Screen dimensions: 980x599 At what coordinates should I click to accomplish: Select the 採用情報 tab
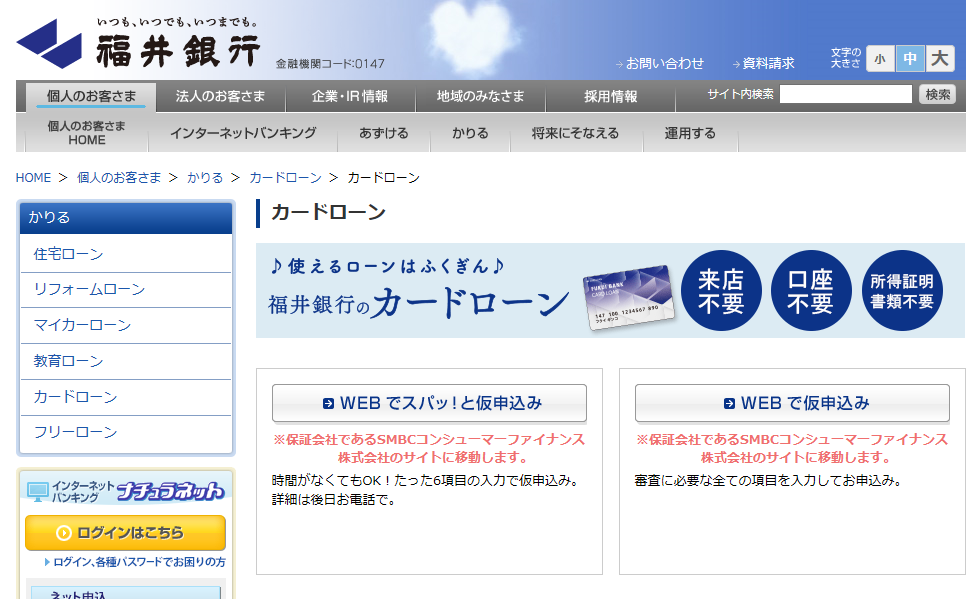click(611, 96)
